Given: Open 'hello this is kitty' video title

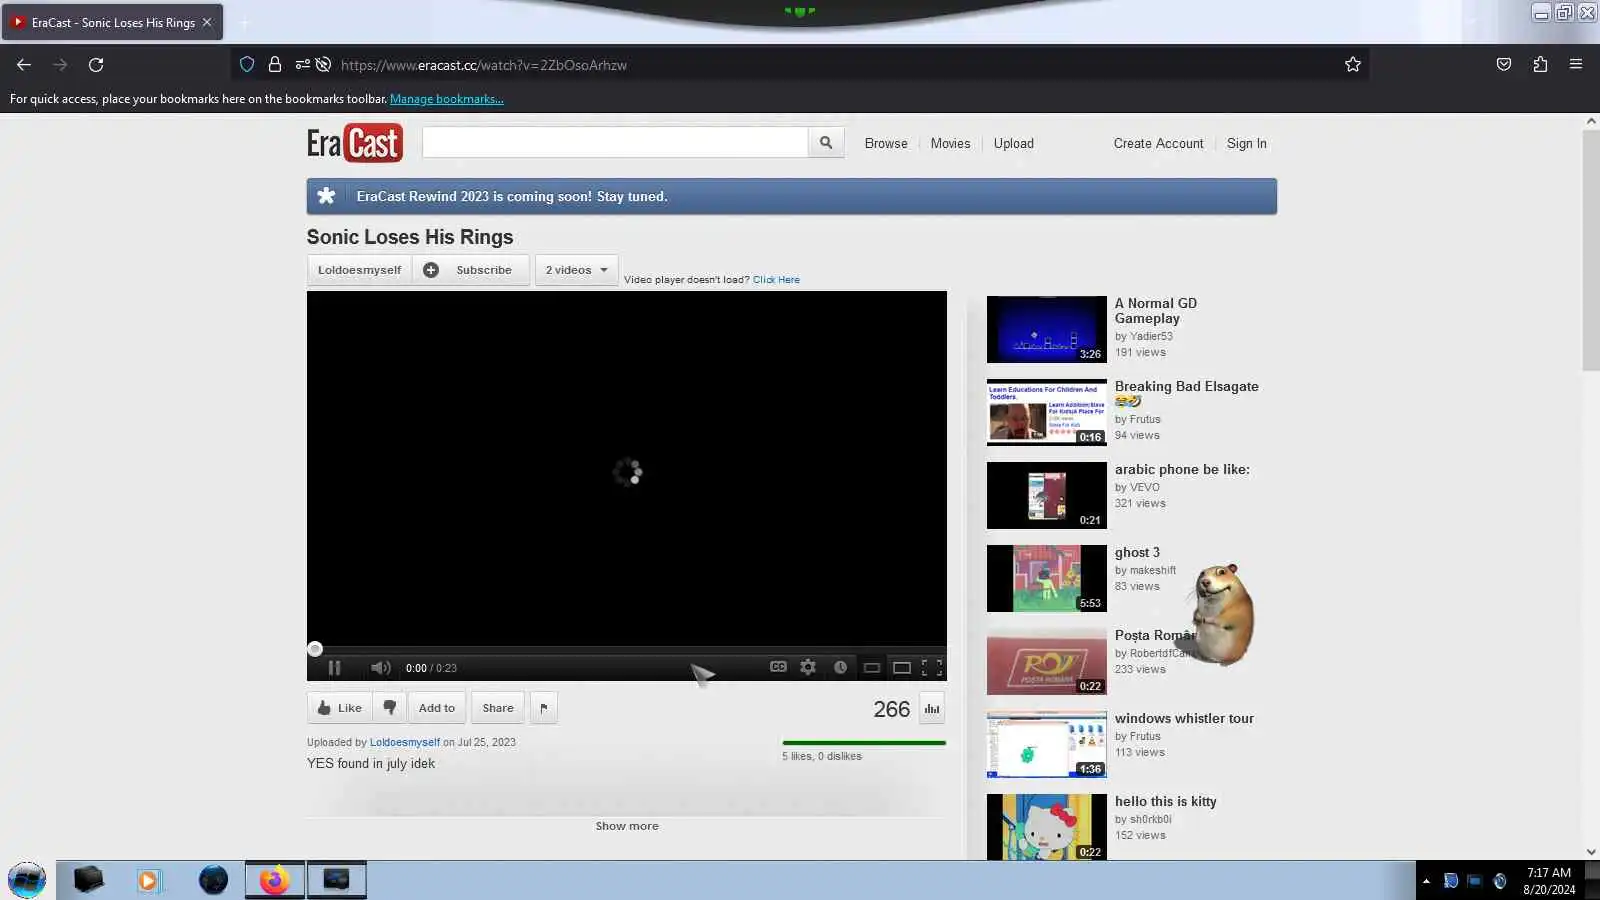Looking at the screenshot, I should pos(1166,802).
